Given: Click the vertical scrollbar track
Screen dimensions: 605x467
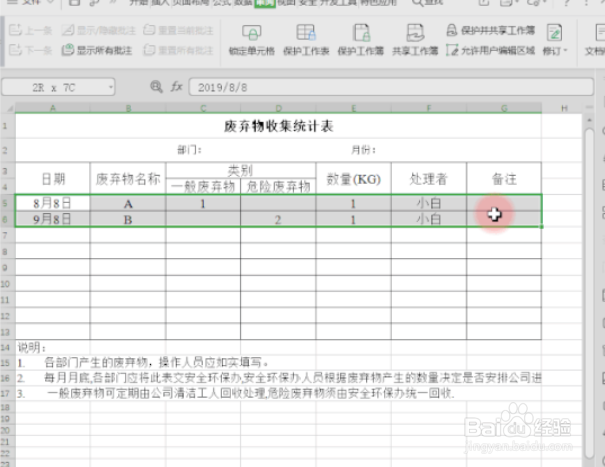Looking at the screenshot, I should tap(589, 293).
